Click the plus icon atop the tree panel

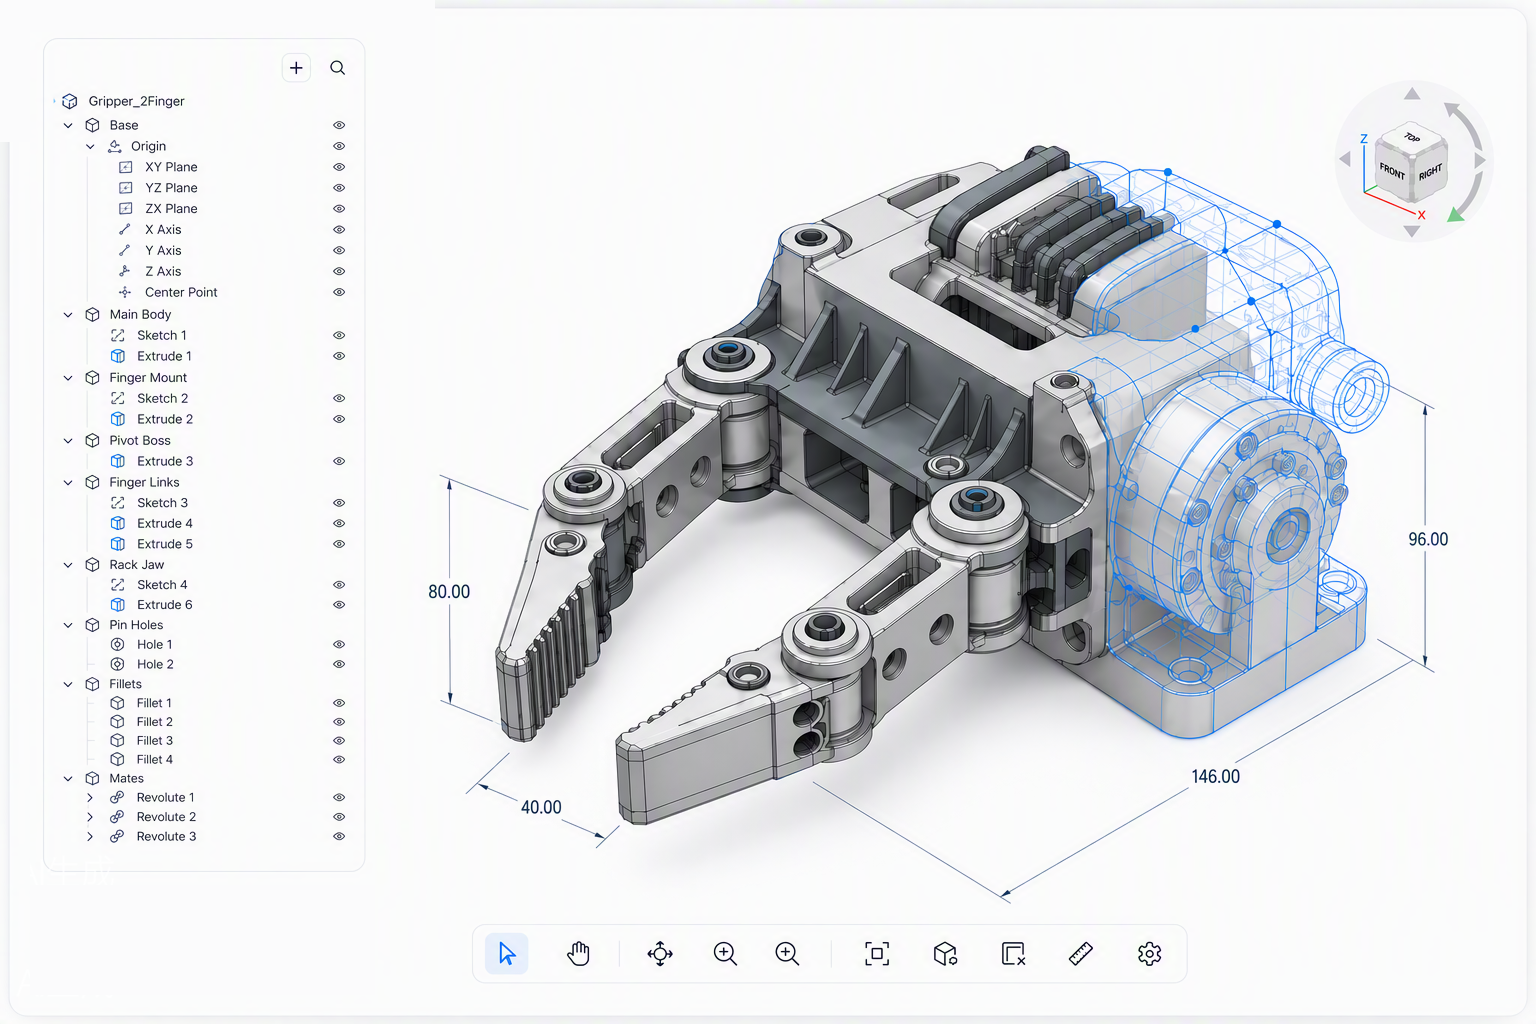pos(296,68)
